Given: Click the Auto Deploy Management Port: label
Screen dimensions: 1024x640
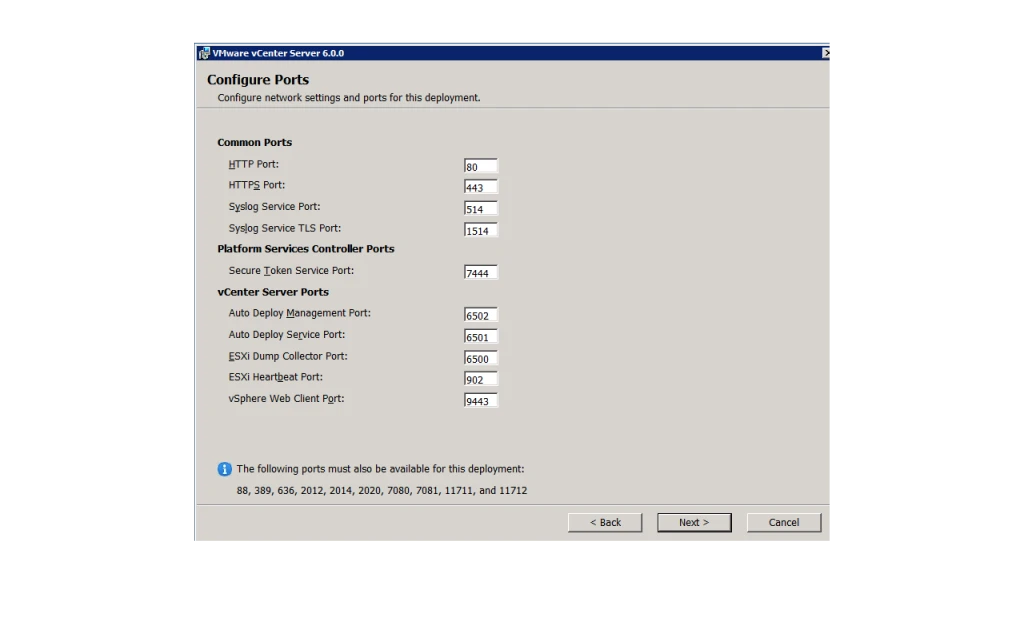Looking at the screenshot, I should click(300, 313).
